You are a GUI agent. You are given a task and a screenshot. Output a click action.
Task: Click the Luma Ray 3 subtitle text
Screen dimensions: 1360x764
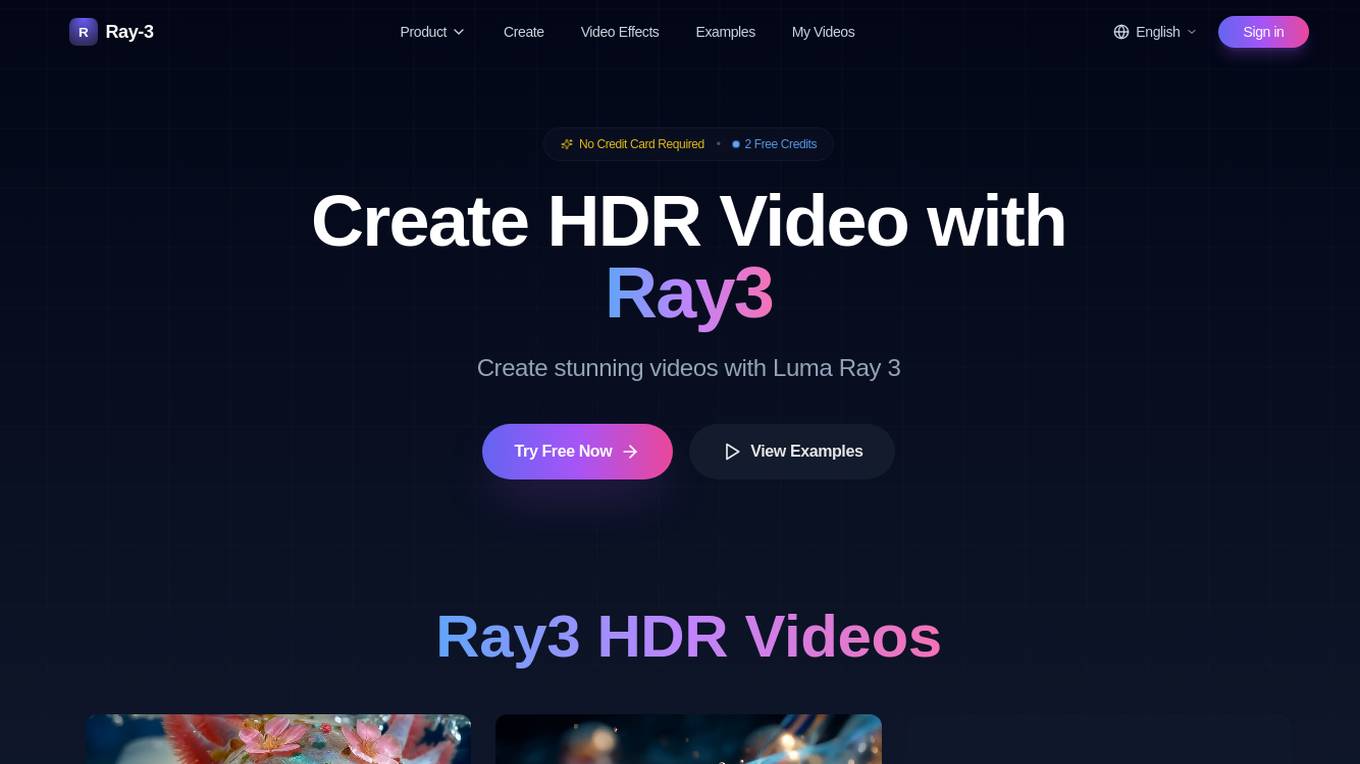pos(689,368)
